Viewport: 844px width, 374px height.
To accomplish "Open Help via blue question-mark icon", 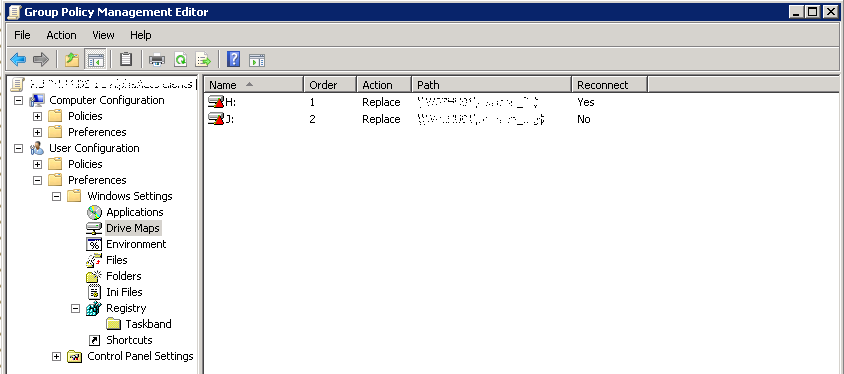I will 233,59.
